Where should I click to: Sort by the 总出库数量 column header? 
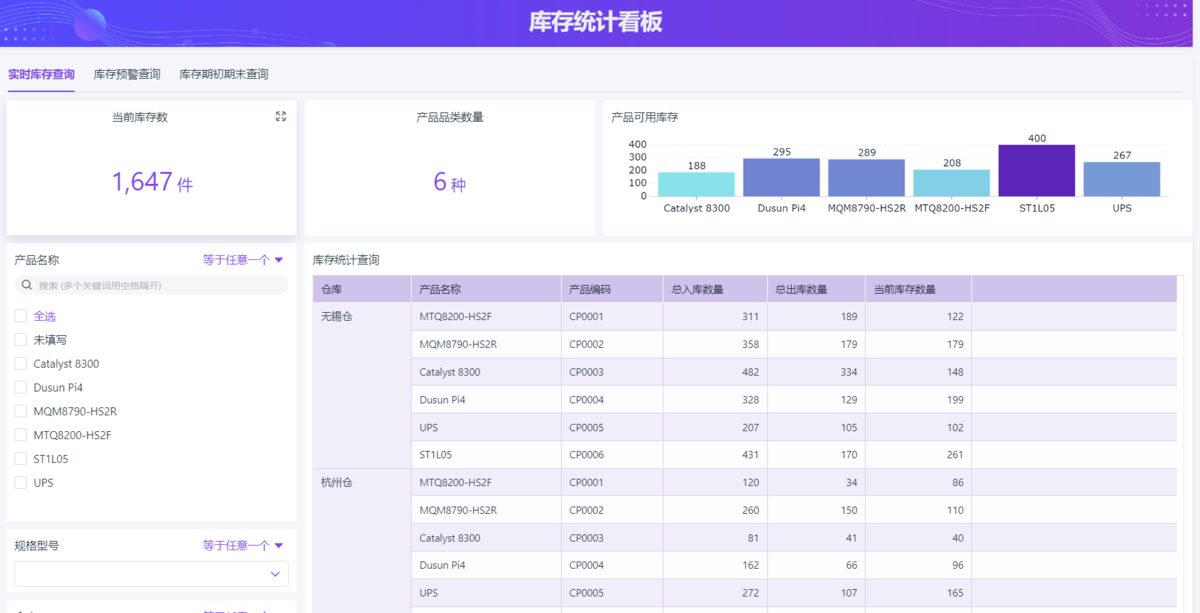(816, 289)
